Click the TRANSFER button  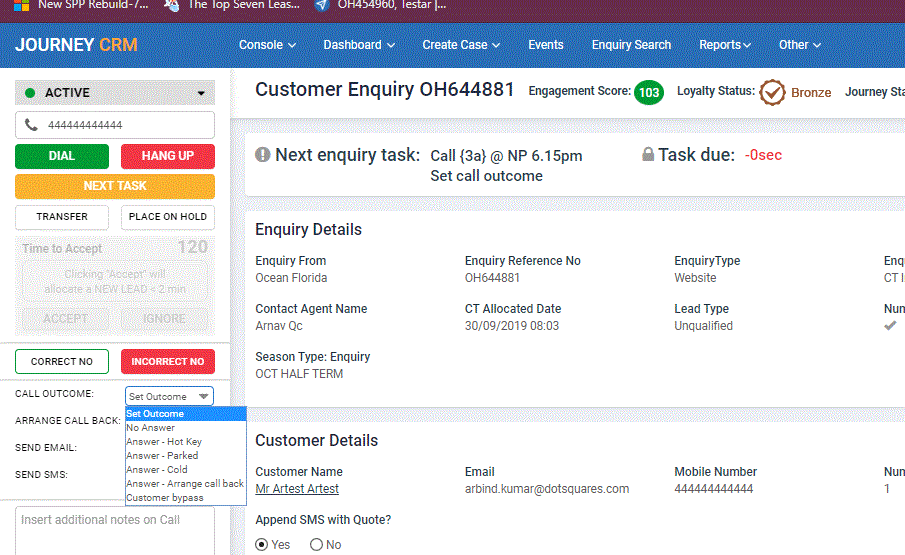pos(62,217)
